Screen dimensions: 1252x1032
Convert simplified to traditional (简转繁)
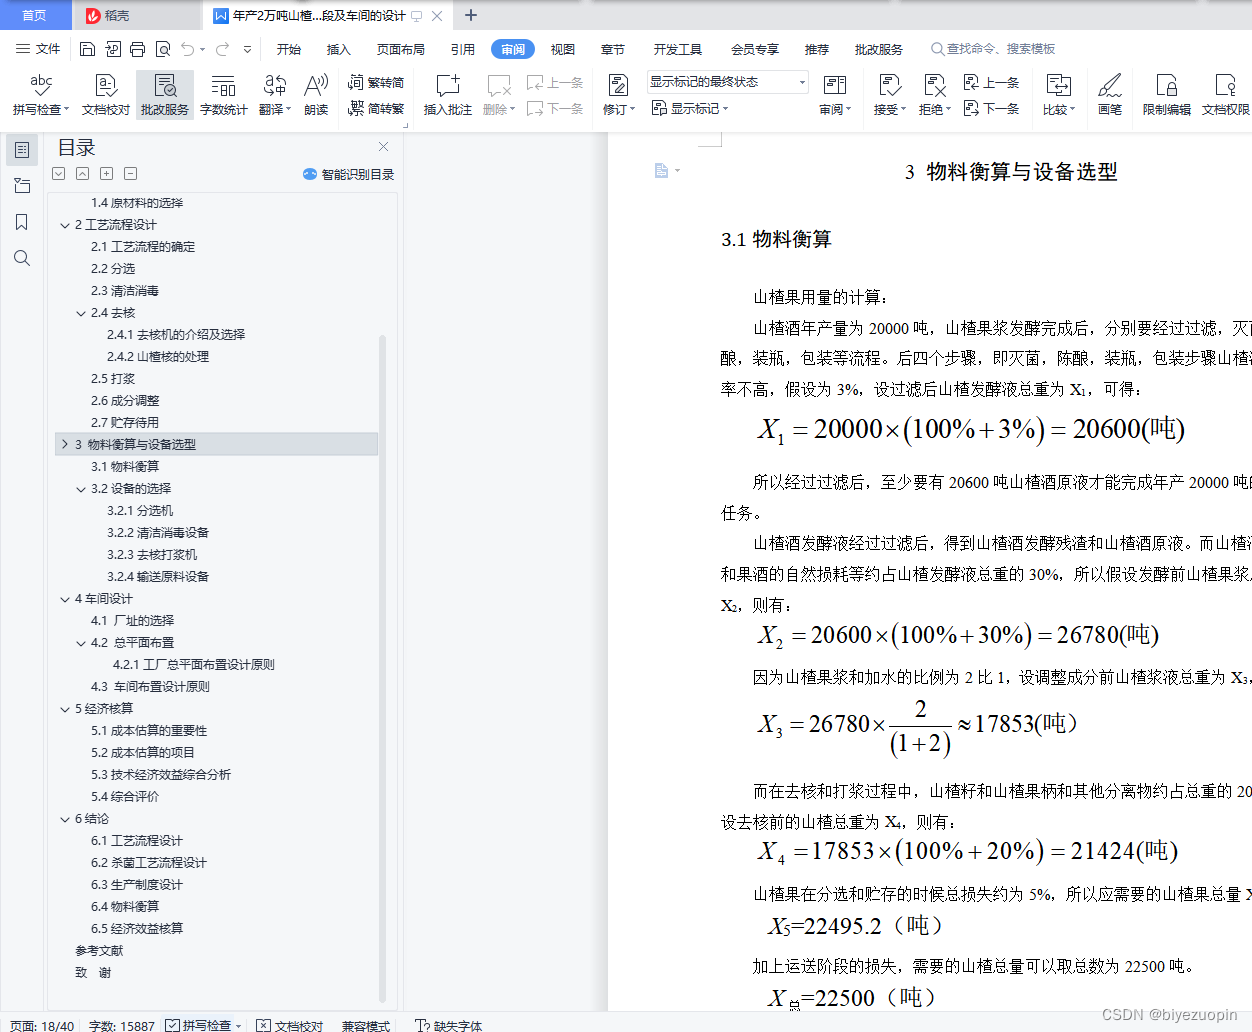(x=376, y=108)
